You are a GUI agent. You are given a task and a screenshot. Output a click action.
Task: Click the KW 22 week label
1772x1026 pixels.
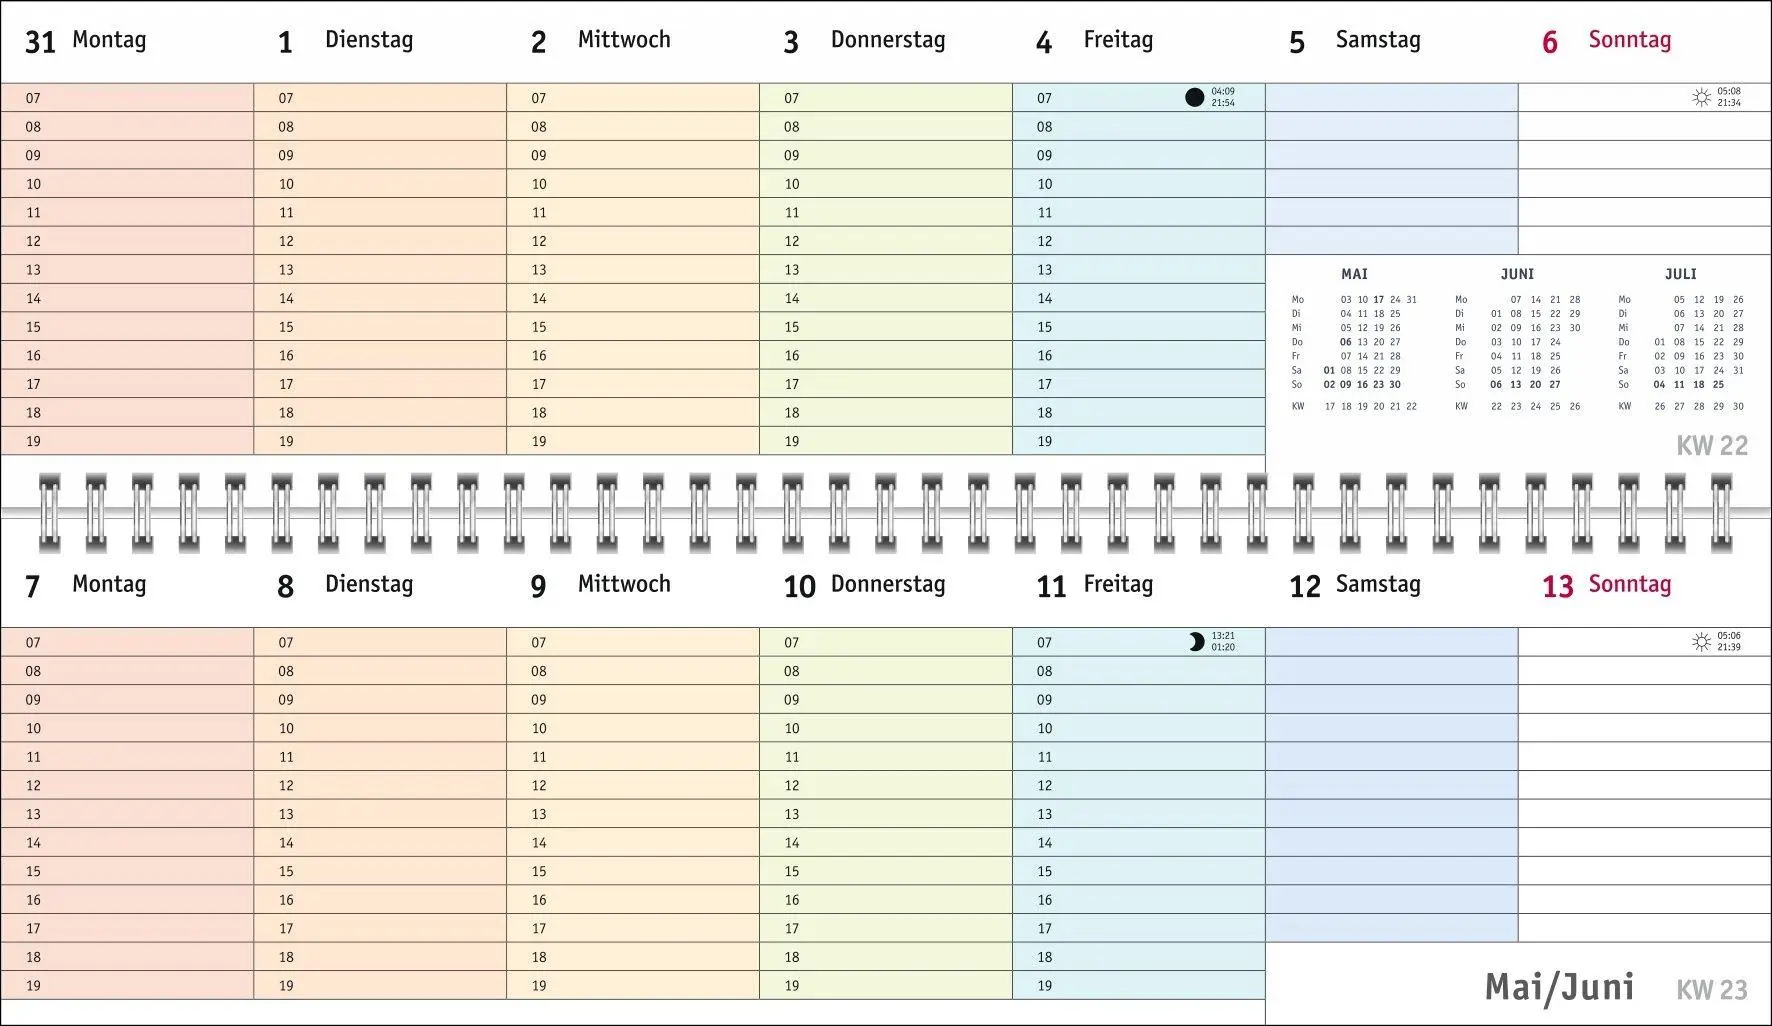[1712, 446]
